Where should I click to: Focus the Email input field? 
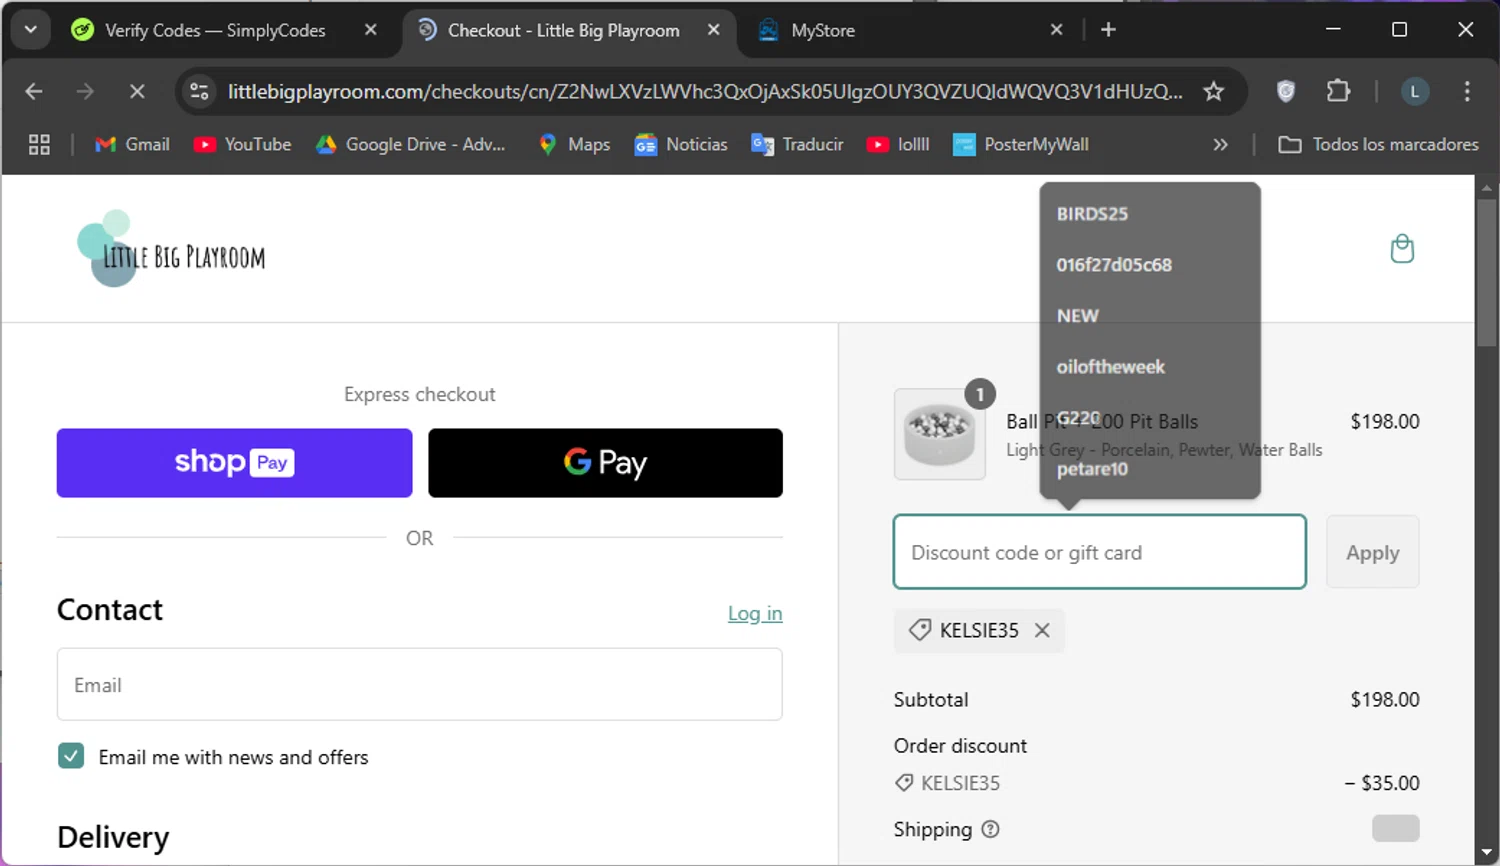(420, 685)
